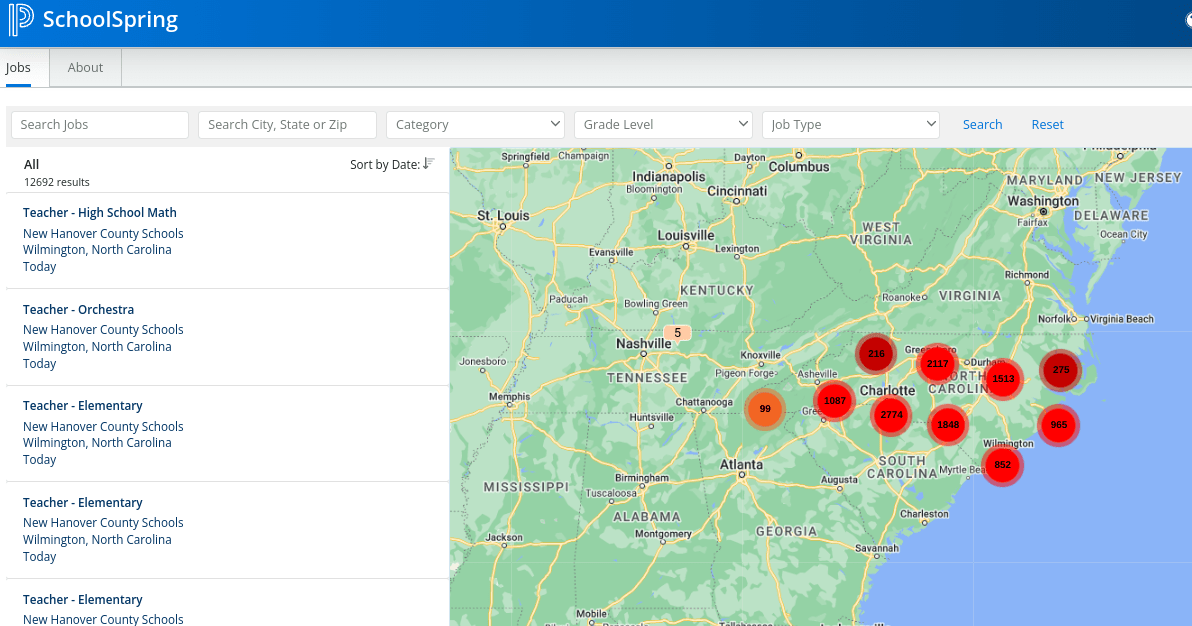Click the Nashville label on the map
The width and height of the screenshot is (1192, 626).
pos(643,344)
